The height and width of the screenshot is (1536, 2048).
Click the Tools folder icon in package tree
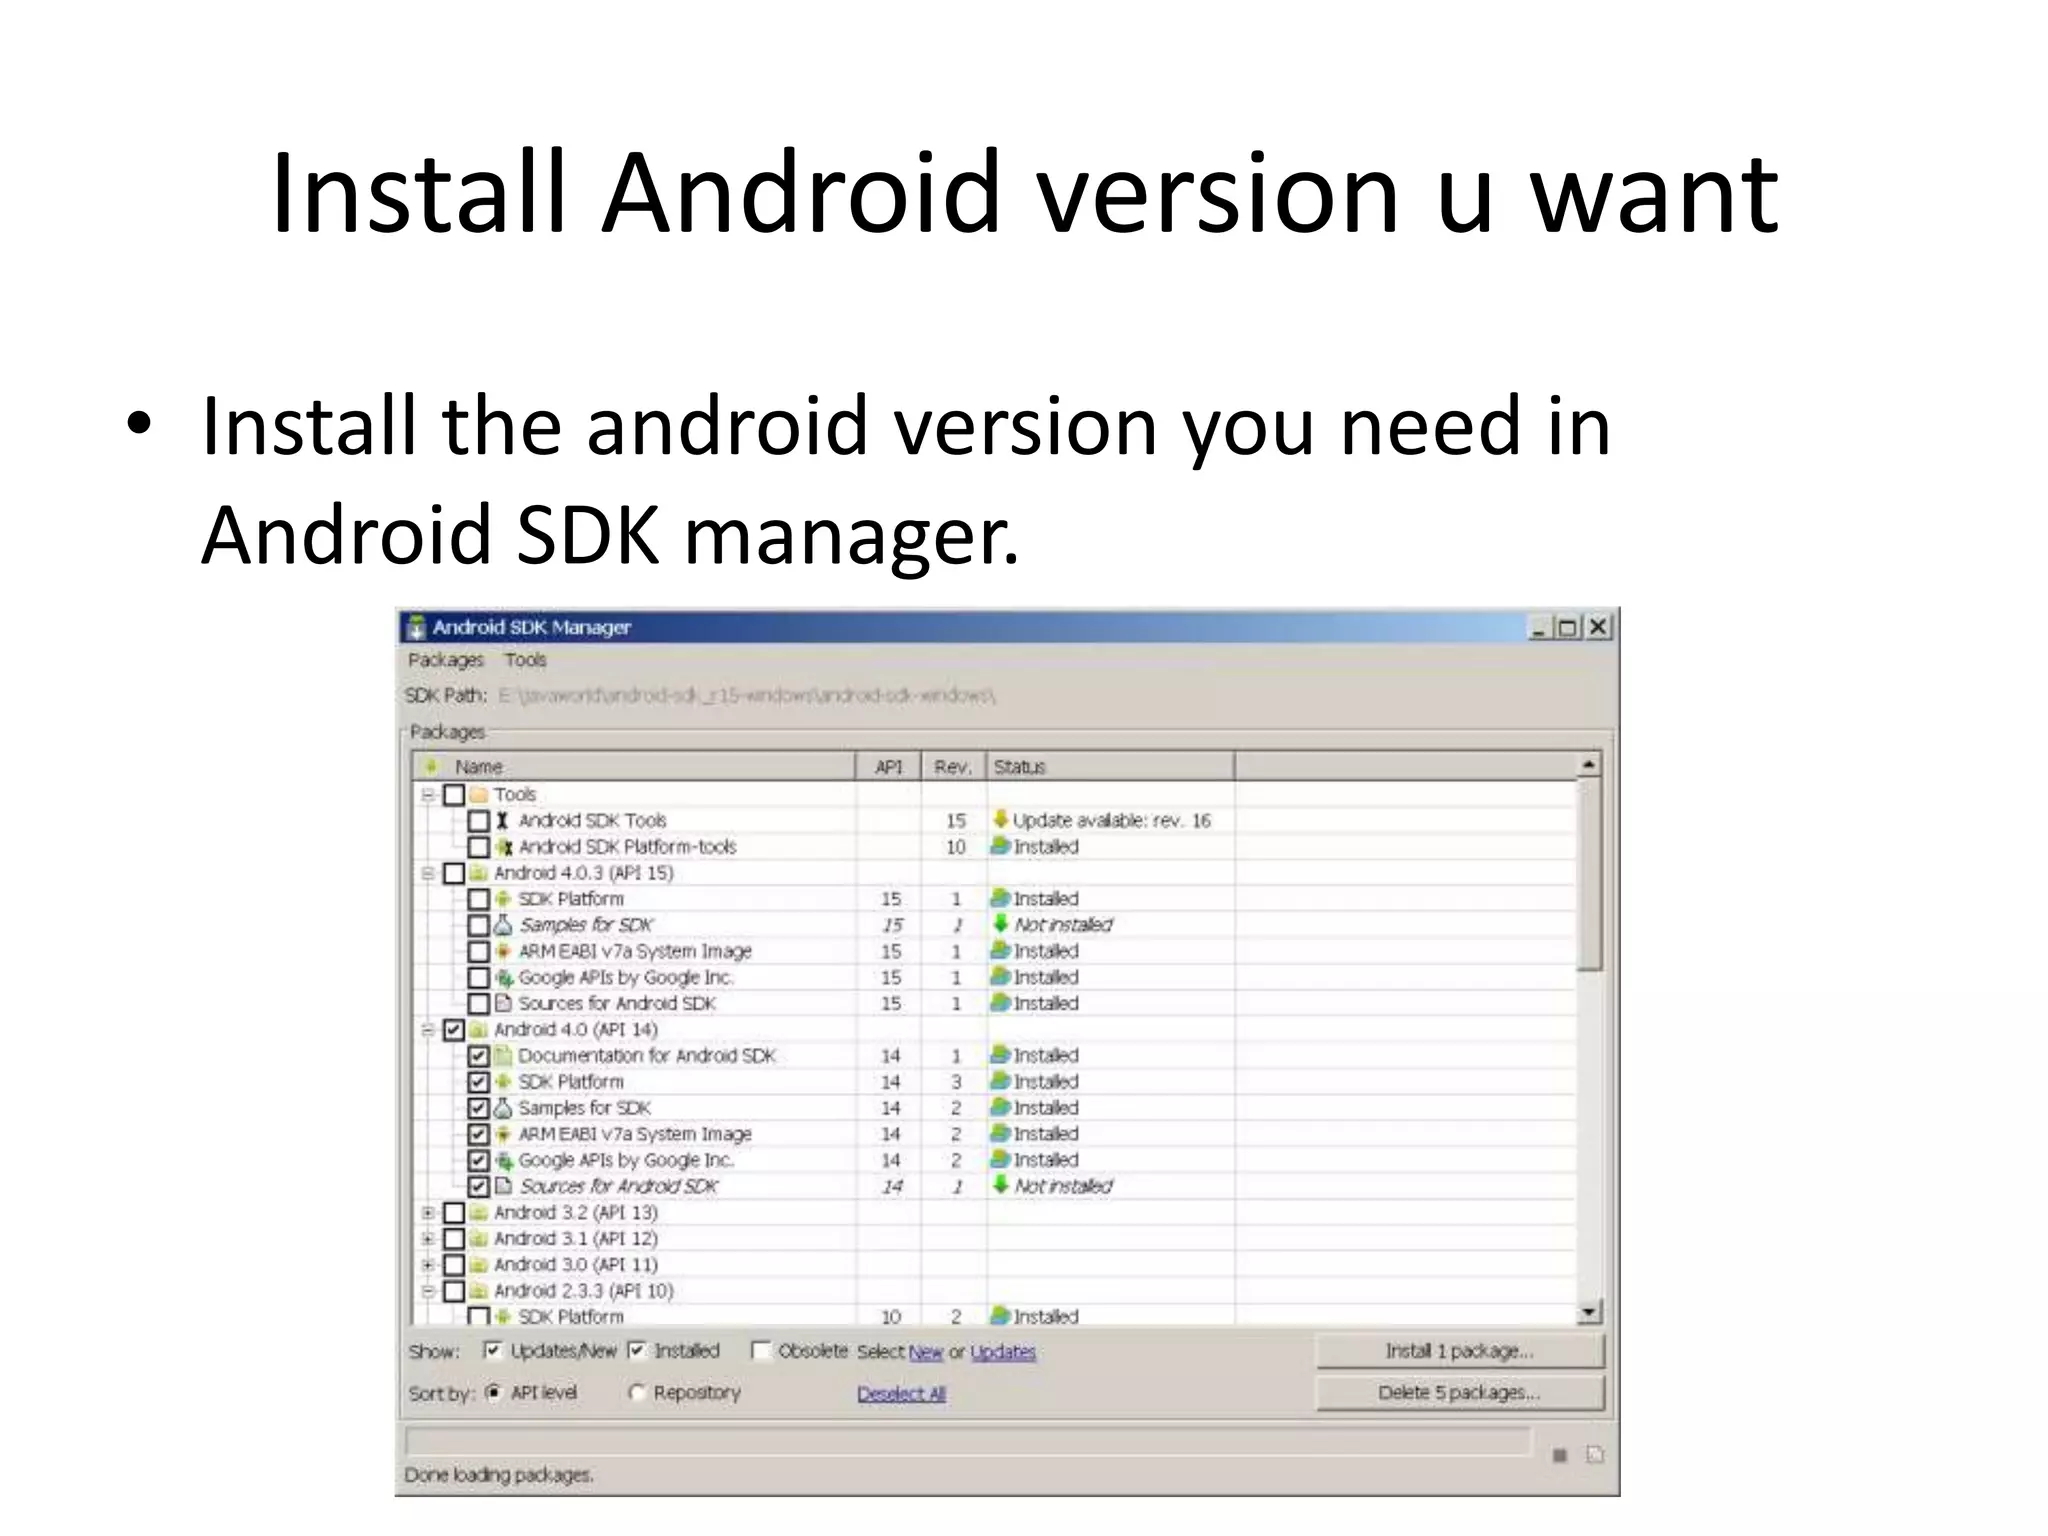click(479, 795)
